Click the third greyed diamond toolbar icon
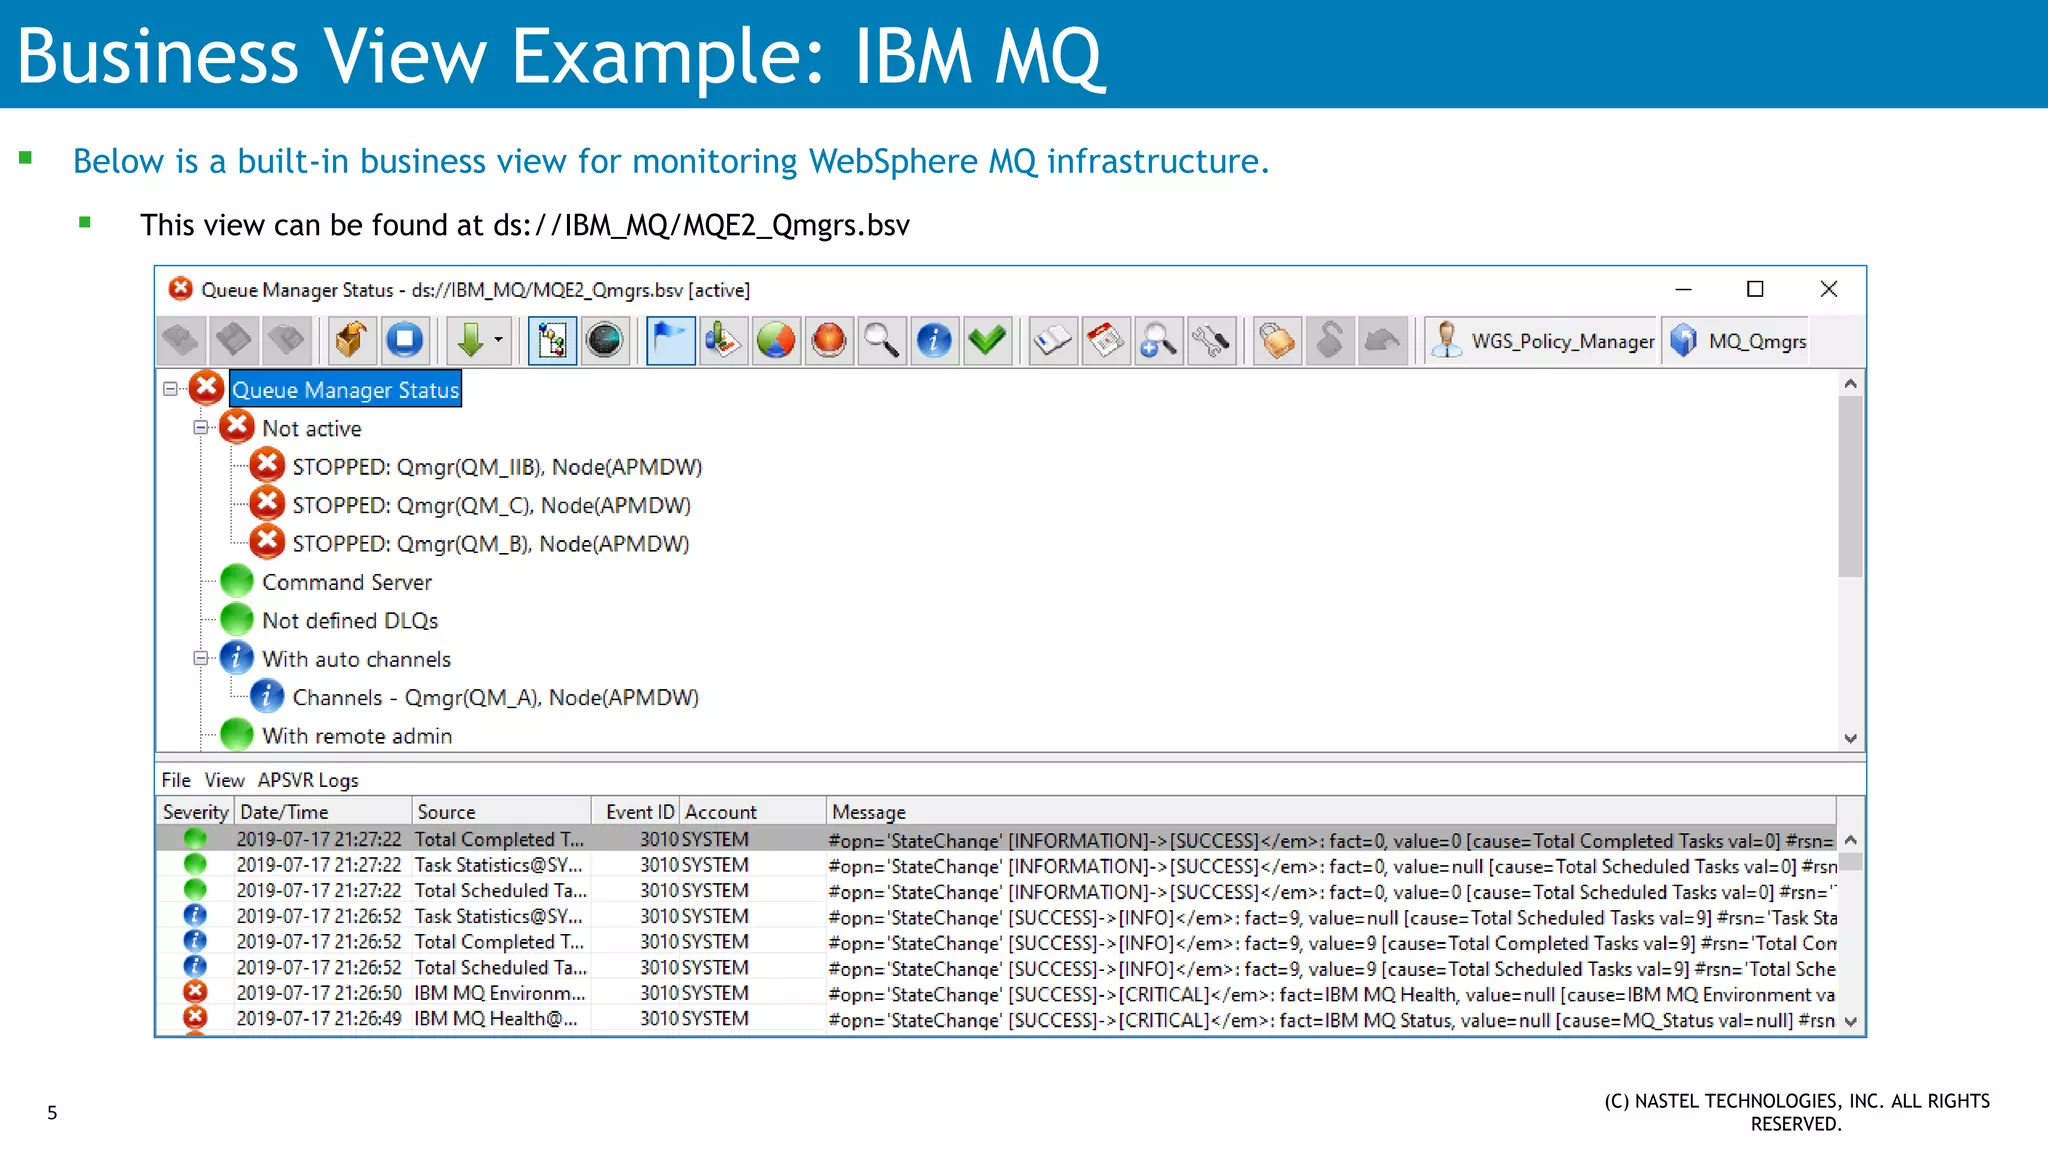This screenshot has height=1152, width=2048. coord(286,341)
